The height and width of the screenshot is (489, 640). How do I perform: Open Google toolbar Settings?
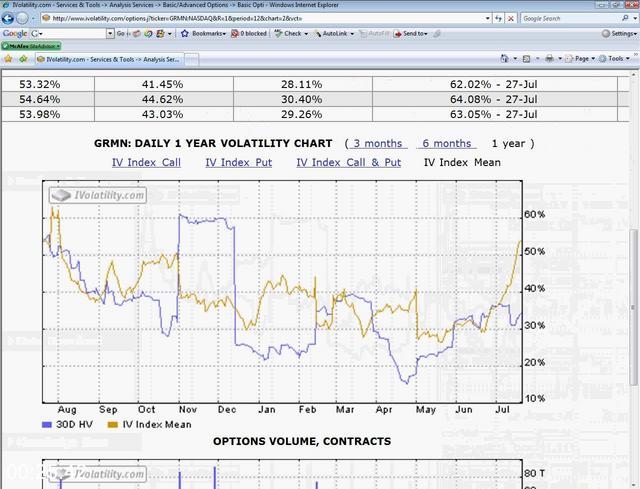tap(619, 33)
